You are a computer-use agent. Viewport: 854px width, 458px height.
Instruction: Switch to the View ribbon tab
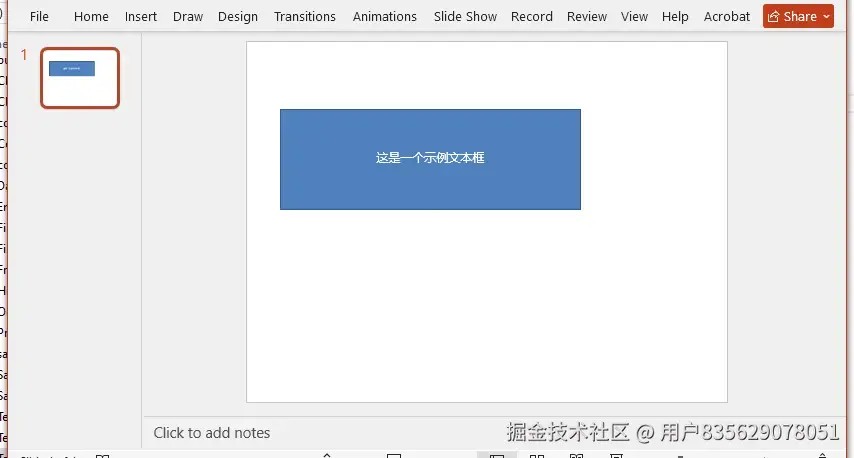click(x=634, y=17)
